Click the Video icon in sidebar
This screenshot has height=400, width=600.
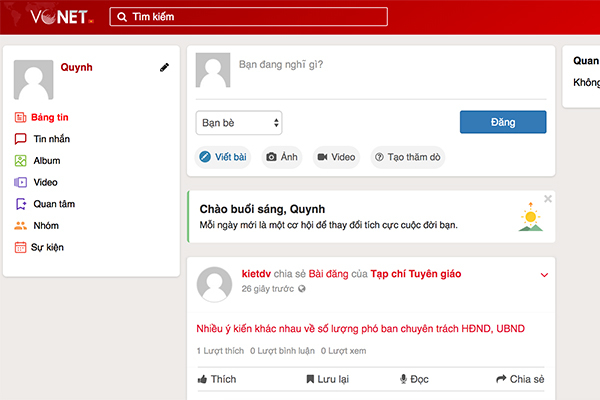pyautogui.click(x=20, y=182)
